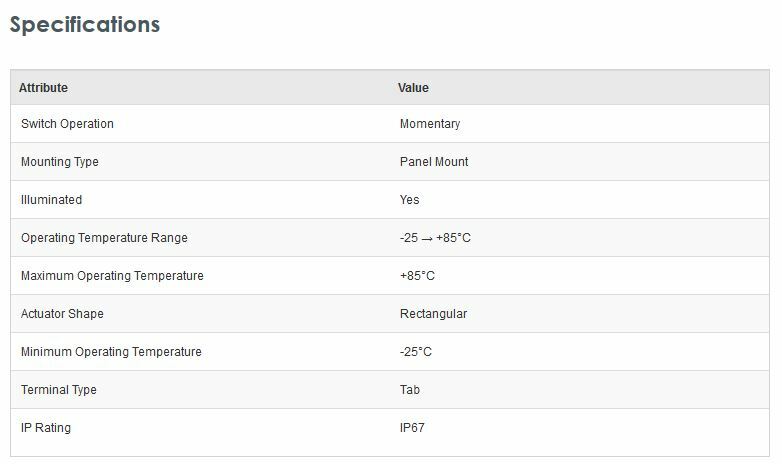The height and width of the screenshot is (464, 782).
Task: Click the Rectangular value cell
Action: click(x=433, y=314)
